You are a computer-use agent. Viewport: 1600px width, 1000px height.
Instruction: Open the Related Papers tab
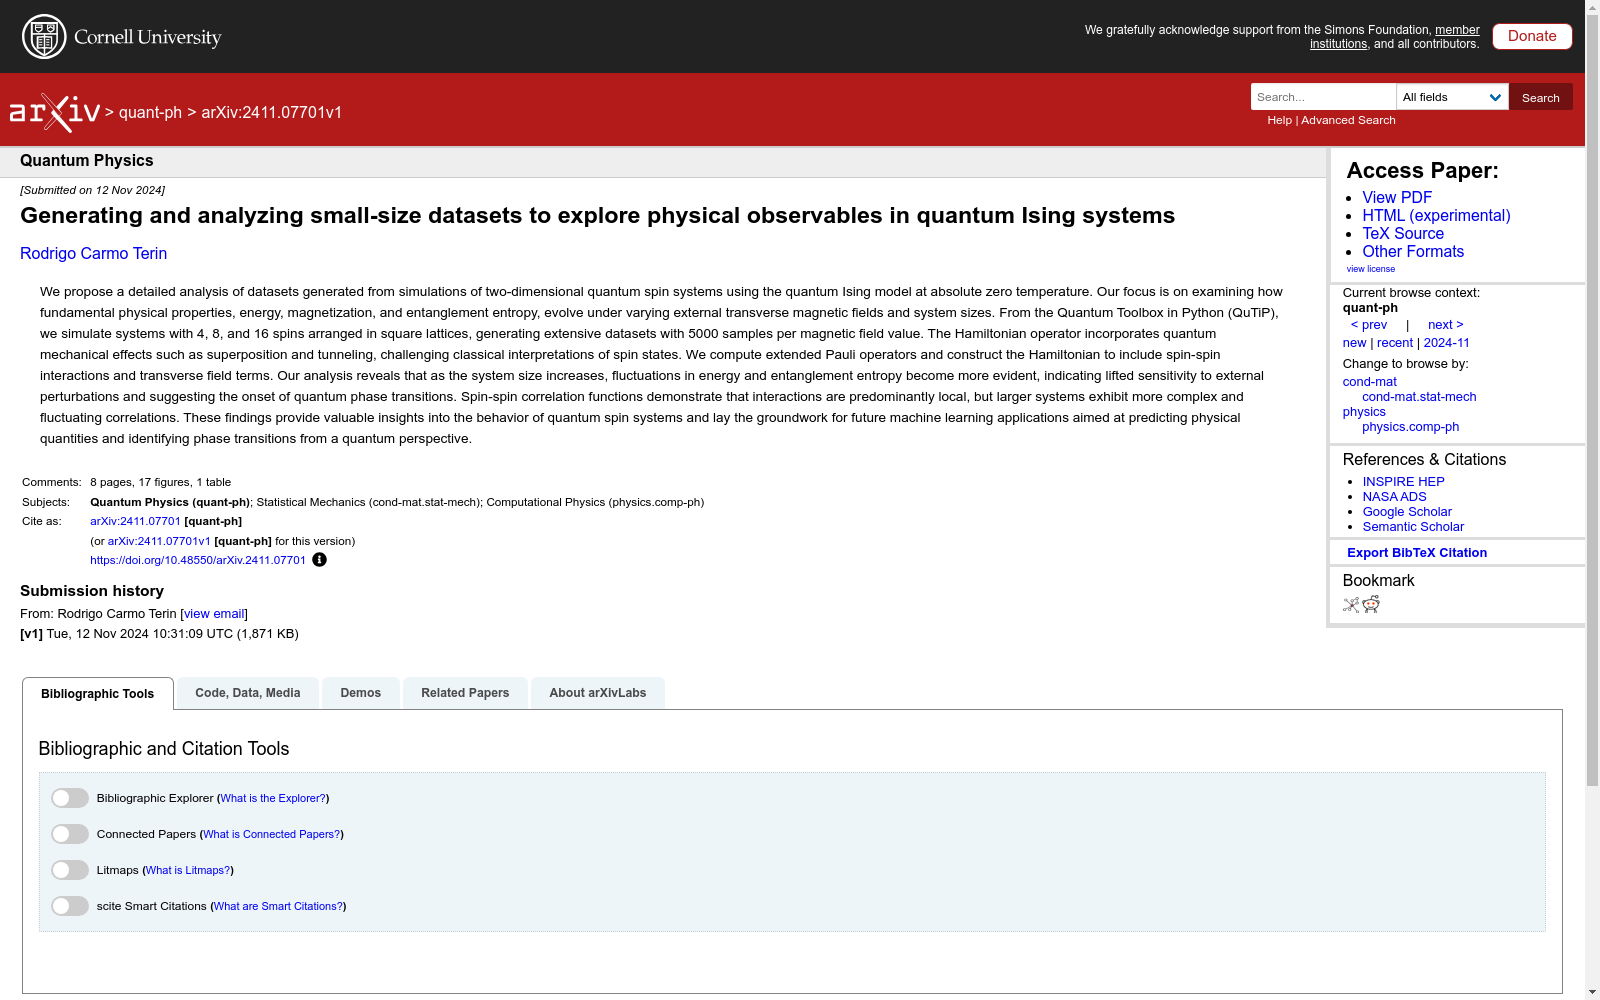(465, 693)
